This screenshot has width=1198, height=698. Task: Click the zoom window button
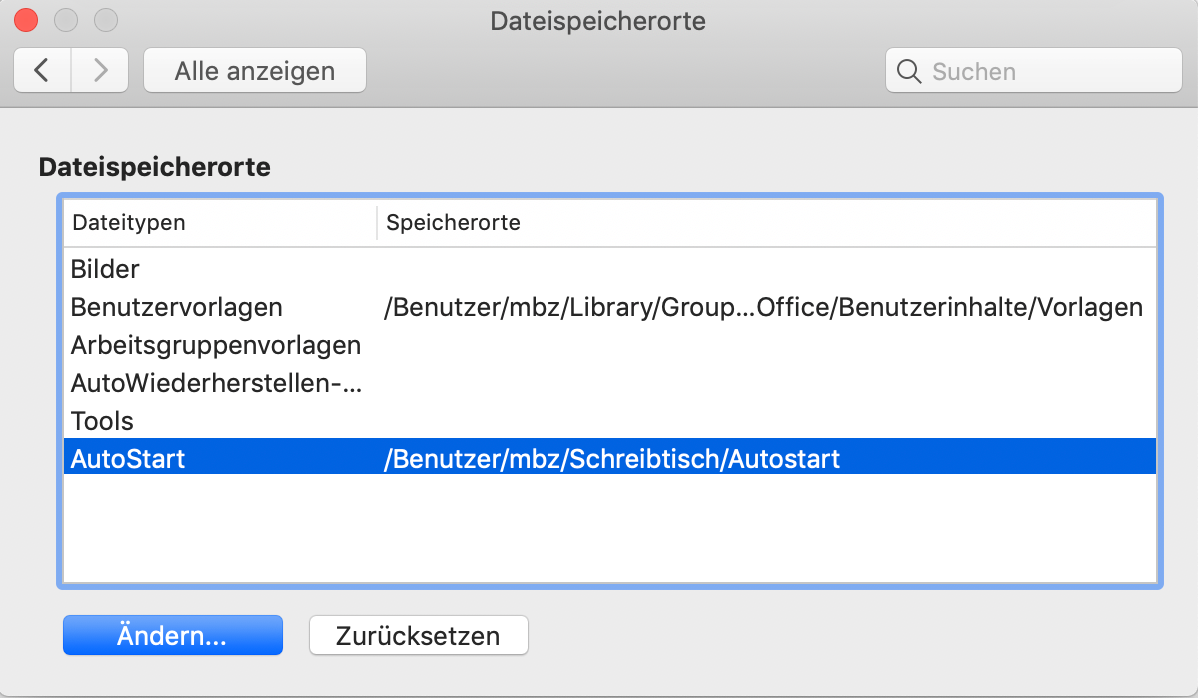(105, 21)
